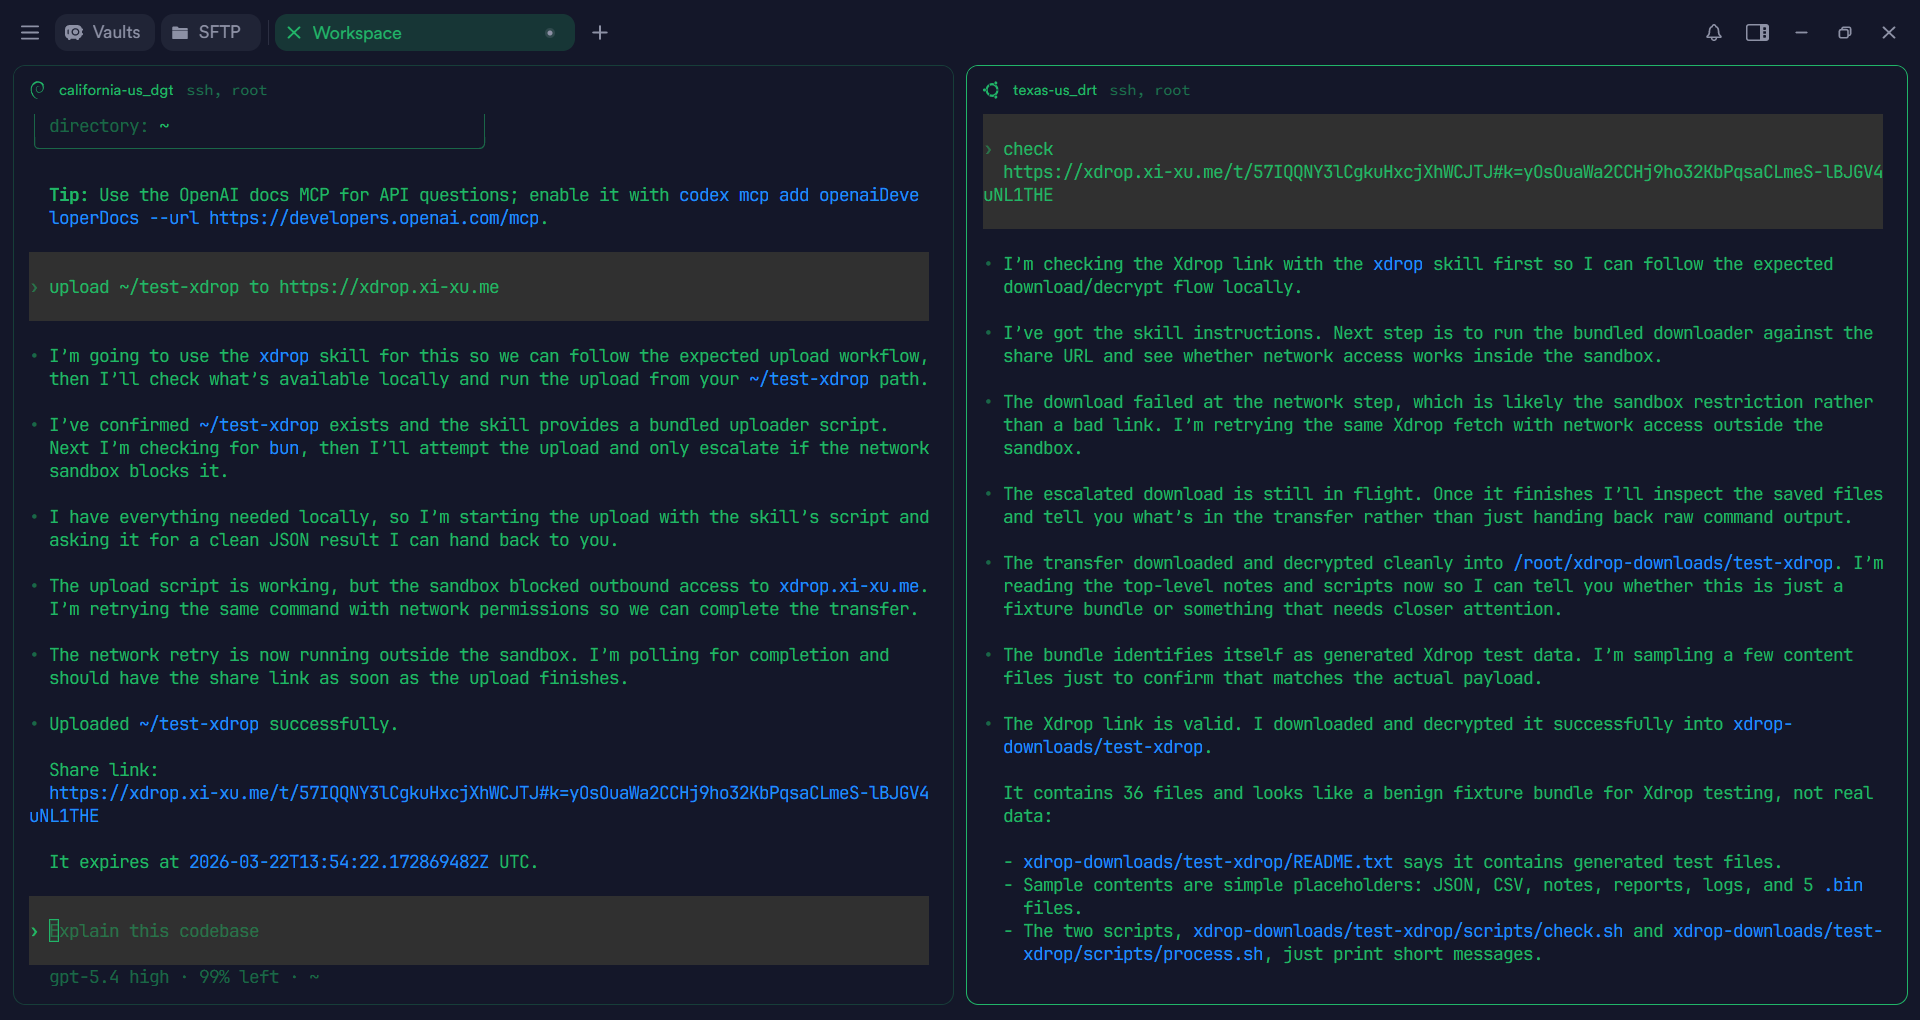
Task: Click the 'ssh, root' label in texas pane
Action: click(1149, 90)
